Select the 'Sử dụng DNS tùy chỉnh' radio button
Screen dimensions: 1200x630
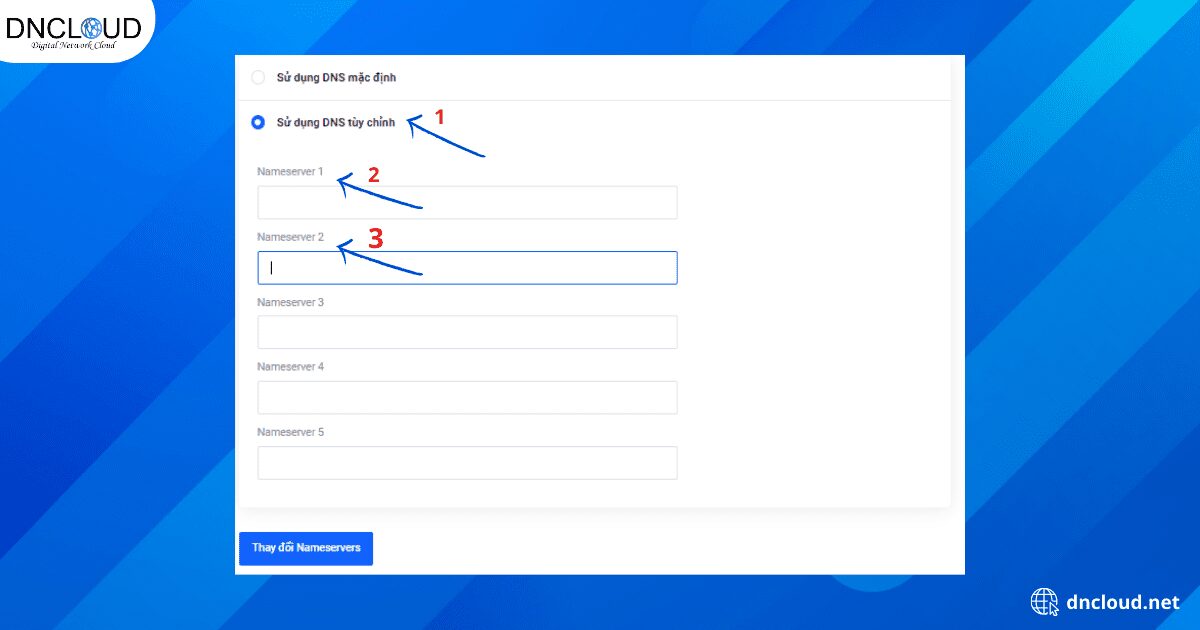click(x=258, y=122)
